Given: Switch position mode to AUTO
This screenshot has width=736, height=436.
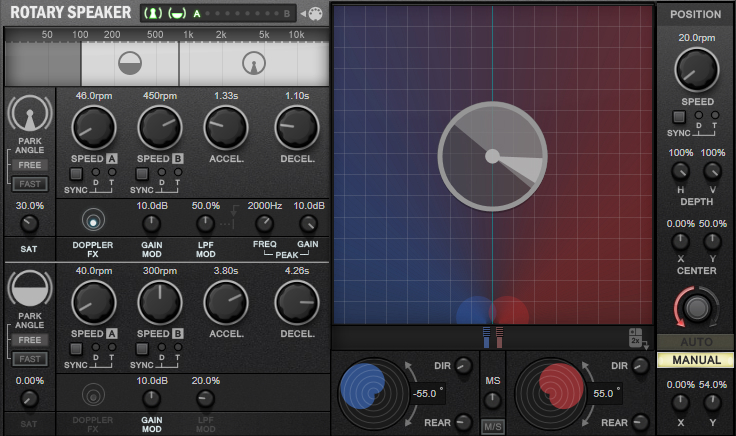Looking at the screenshot, I should pos(695,342).
